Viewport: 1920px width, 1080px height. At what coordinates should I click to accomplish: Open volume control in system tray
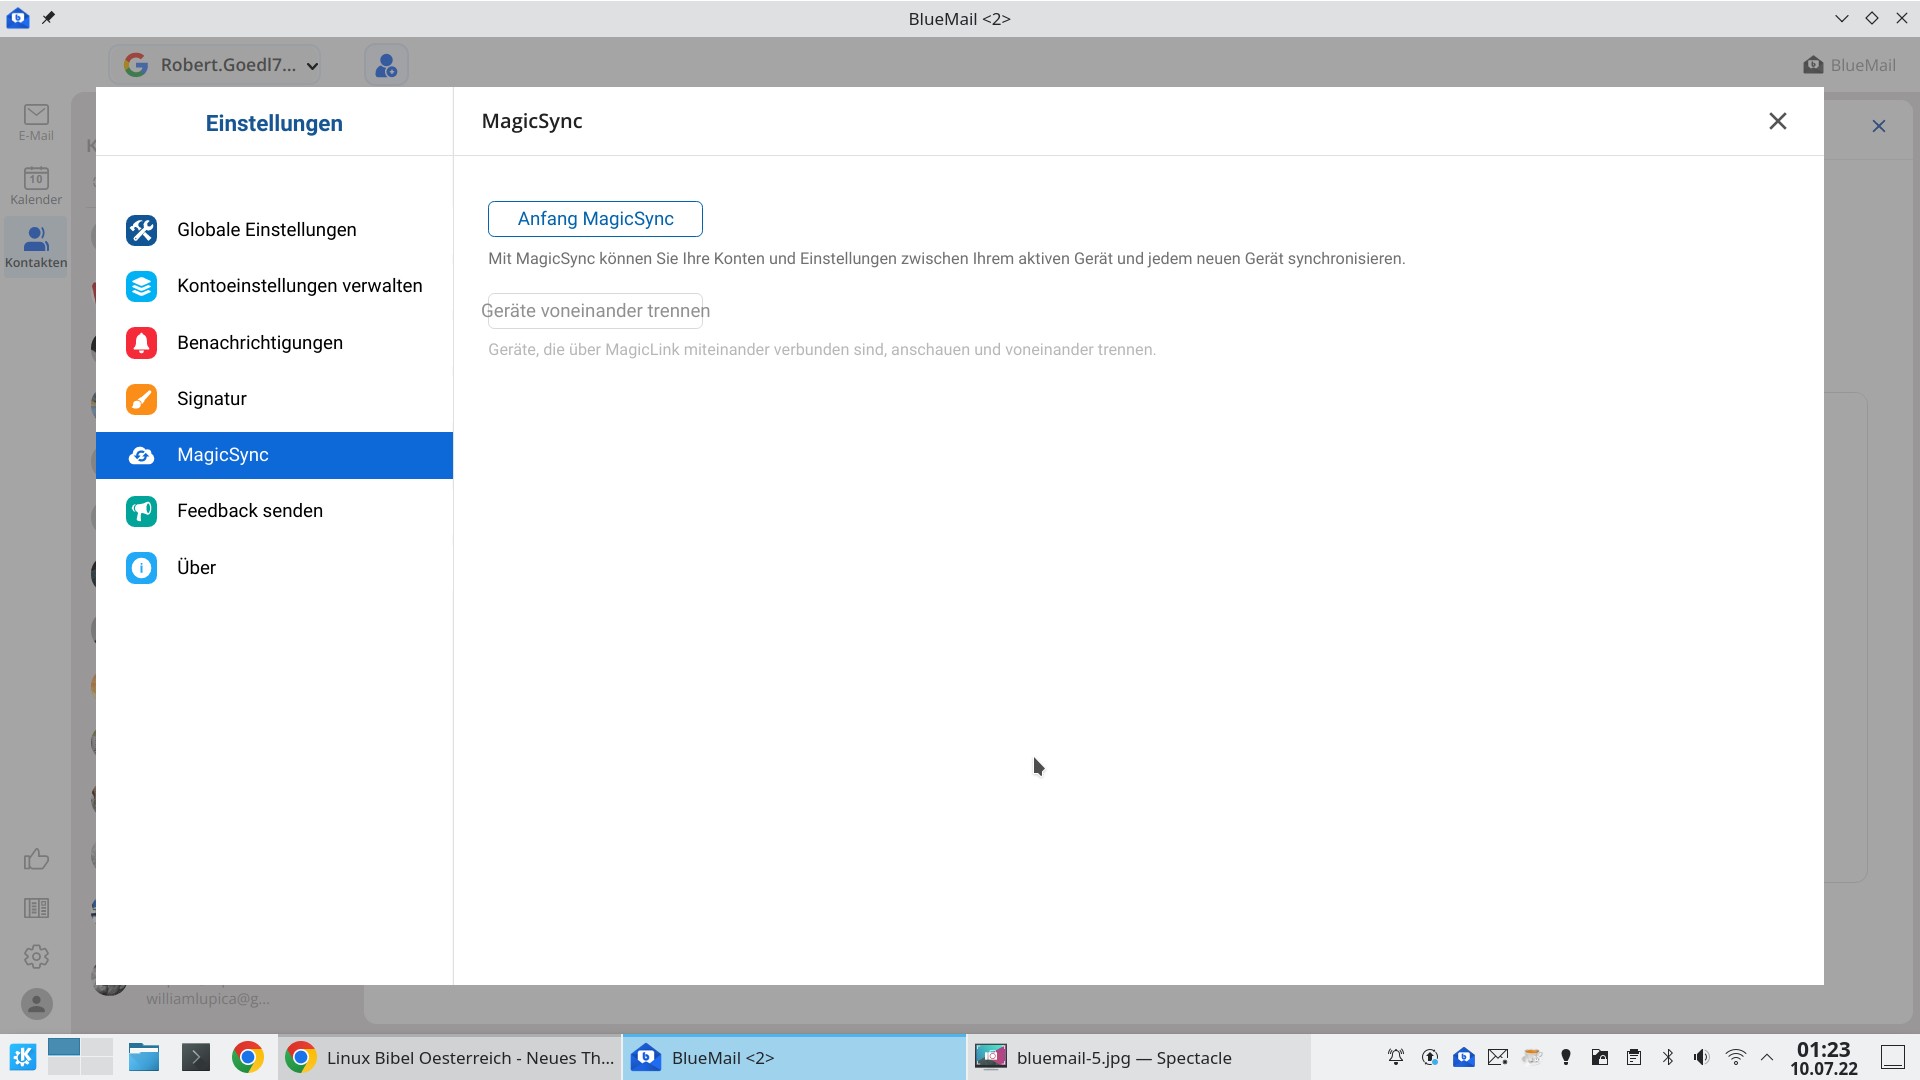point(1701,1057)
